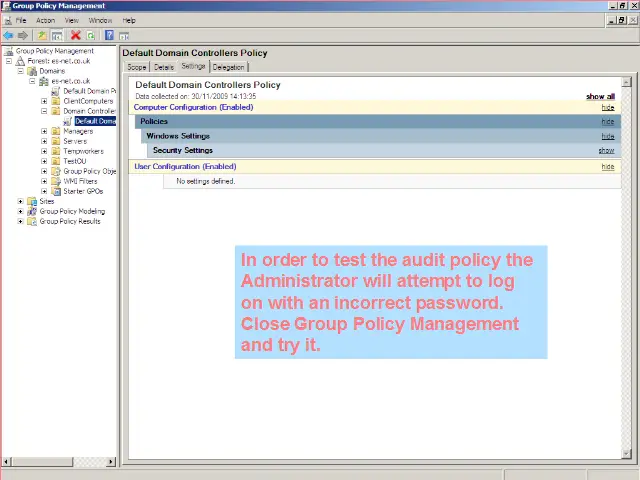Click the Forest triangle icon in the tree
This screenshot has height=480, width=640.
pos(20,61)
